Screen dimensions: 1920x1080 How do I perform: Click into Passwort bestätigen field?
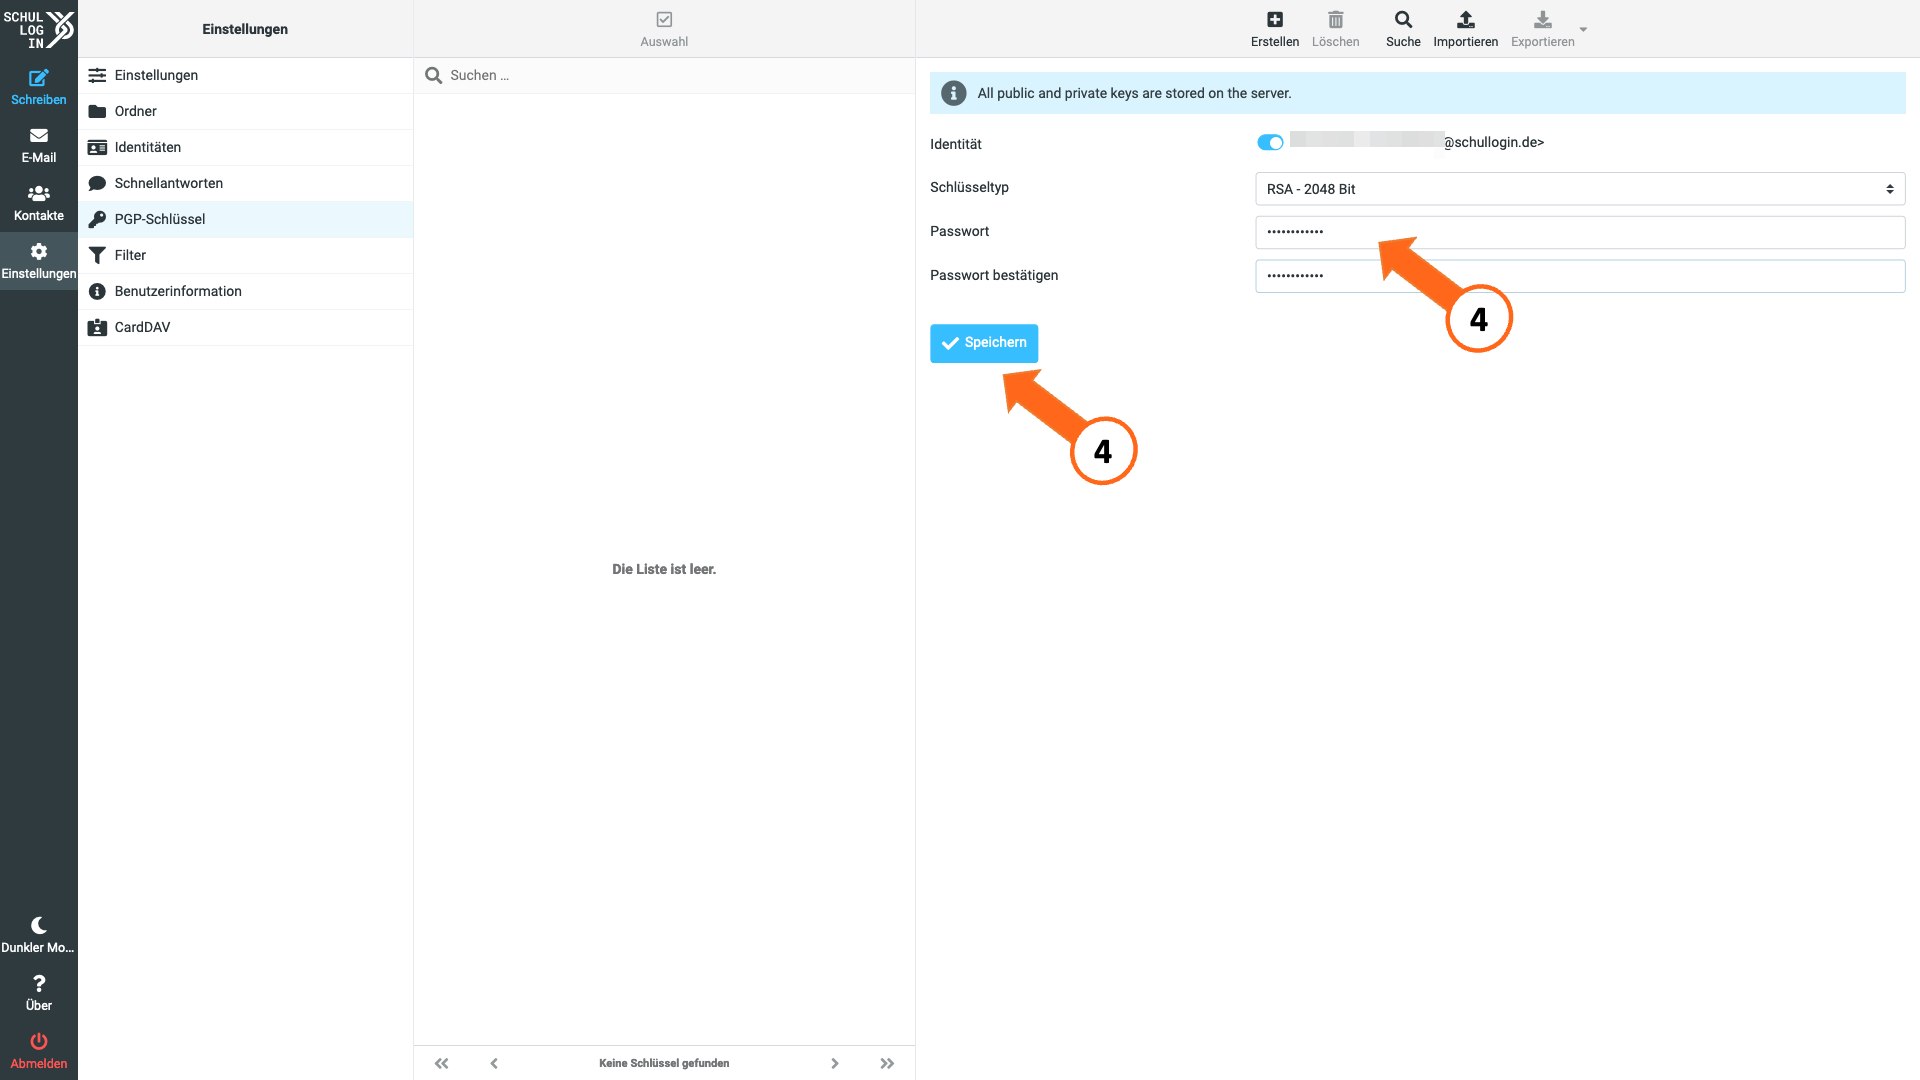[x=1580, y=276]
